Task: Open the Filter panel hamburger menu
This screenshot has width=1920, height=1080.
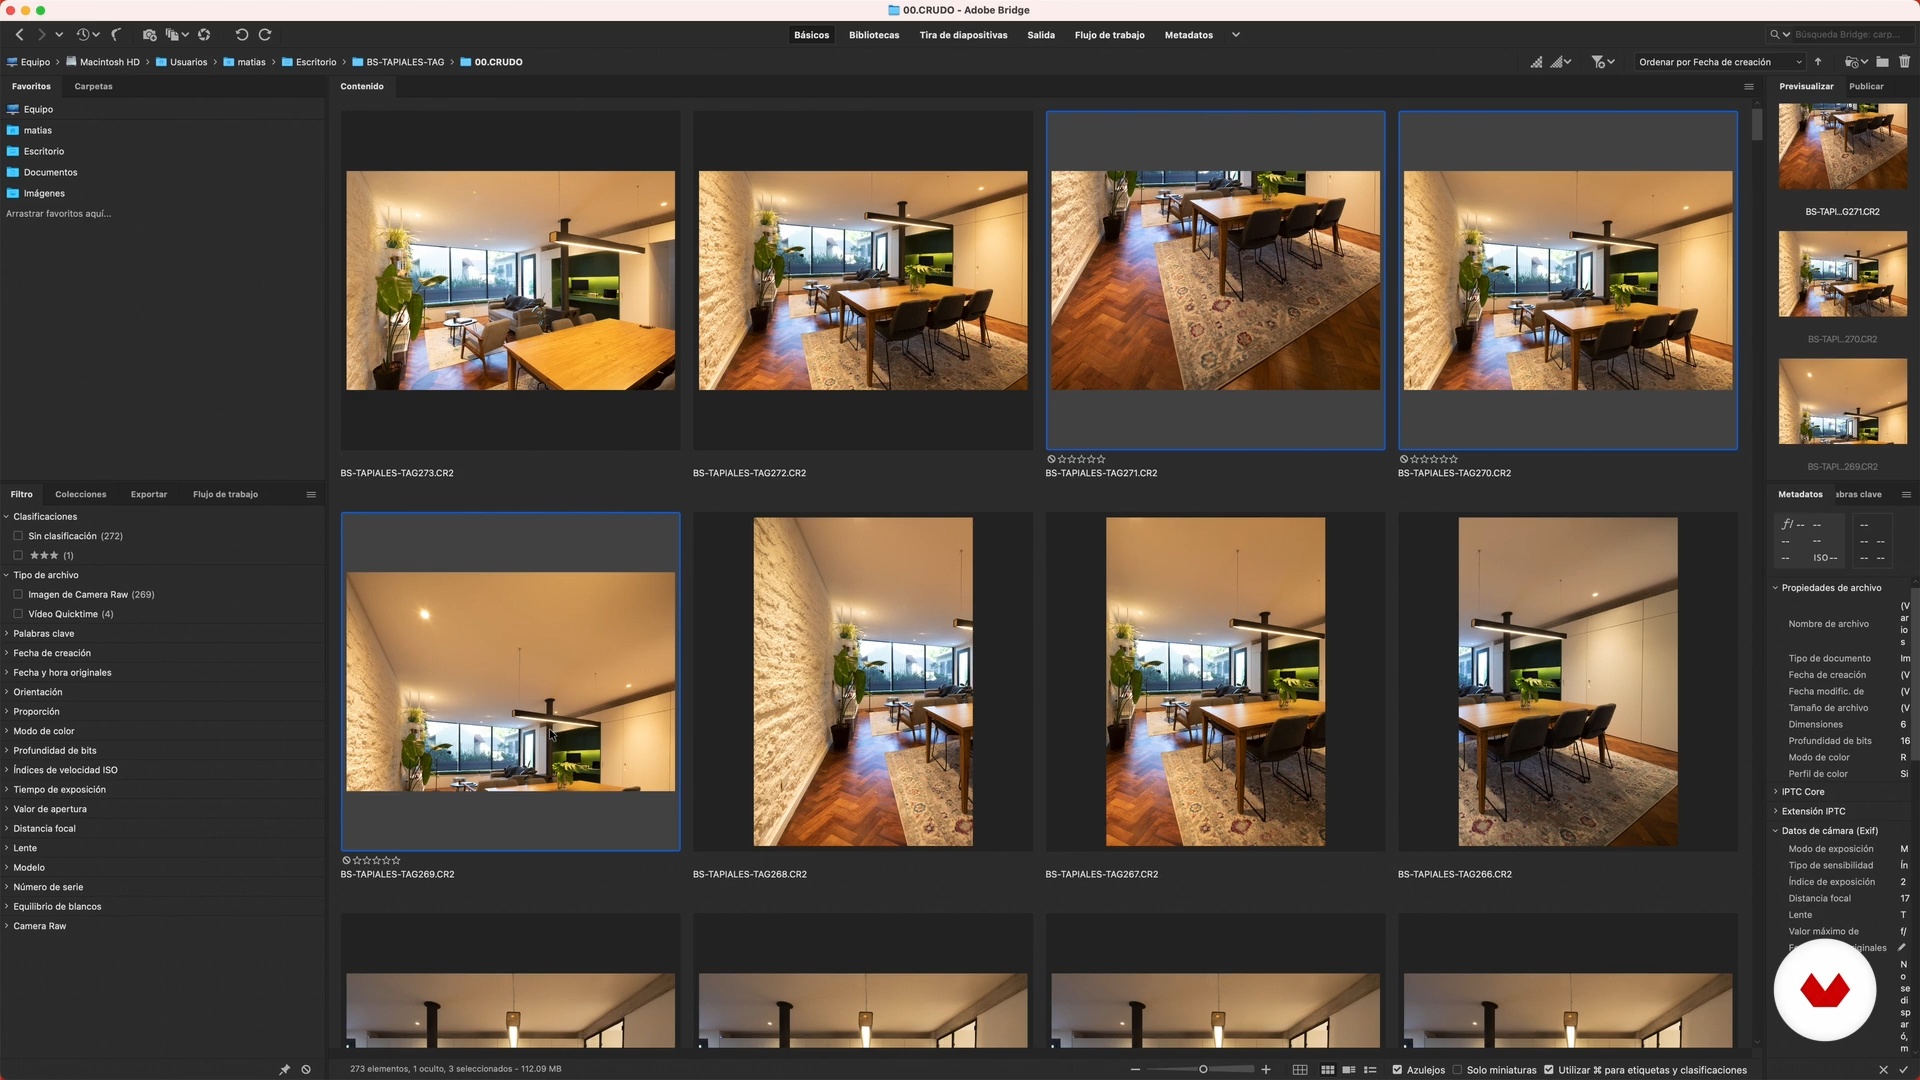Action: tap(311, 495)
